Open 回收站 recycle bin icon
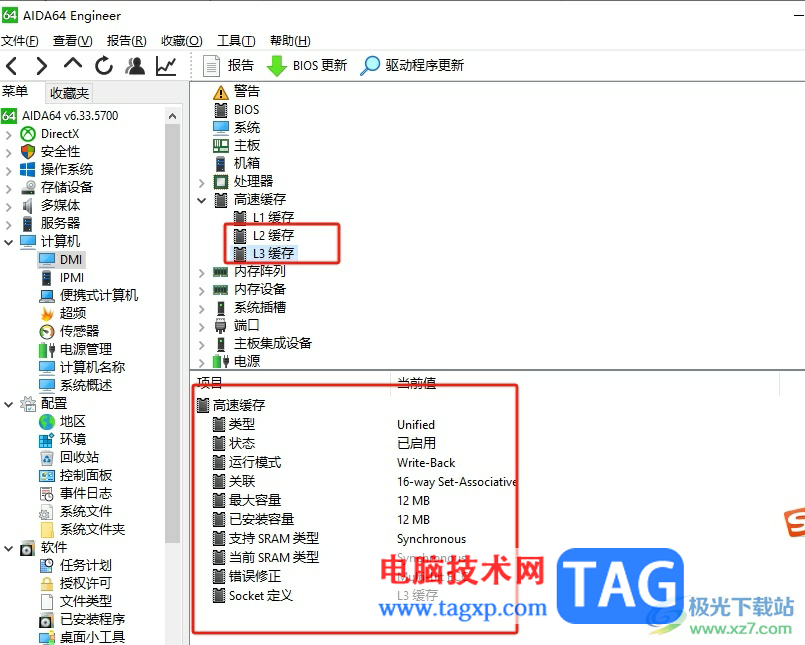Viewport: 805px width, 645px height. pos(47,458)
